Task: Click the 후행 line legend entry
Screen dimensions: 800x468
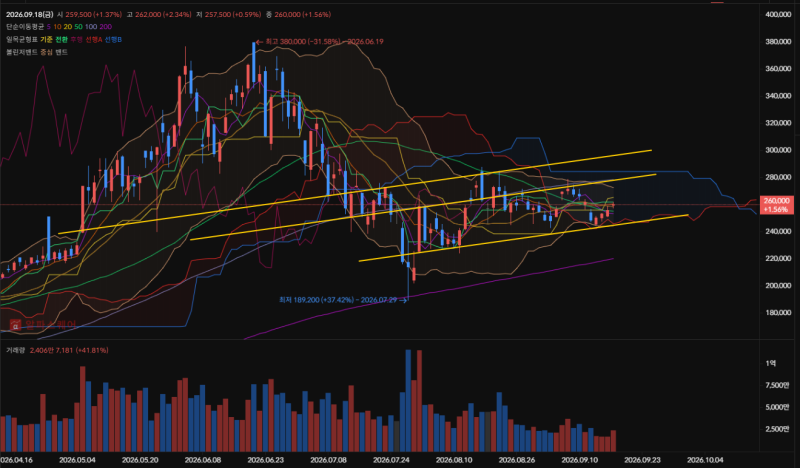Action: [77, 39]
